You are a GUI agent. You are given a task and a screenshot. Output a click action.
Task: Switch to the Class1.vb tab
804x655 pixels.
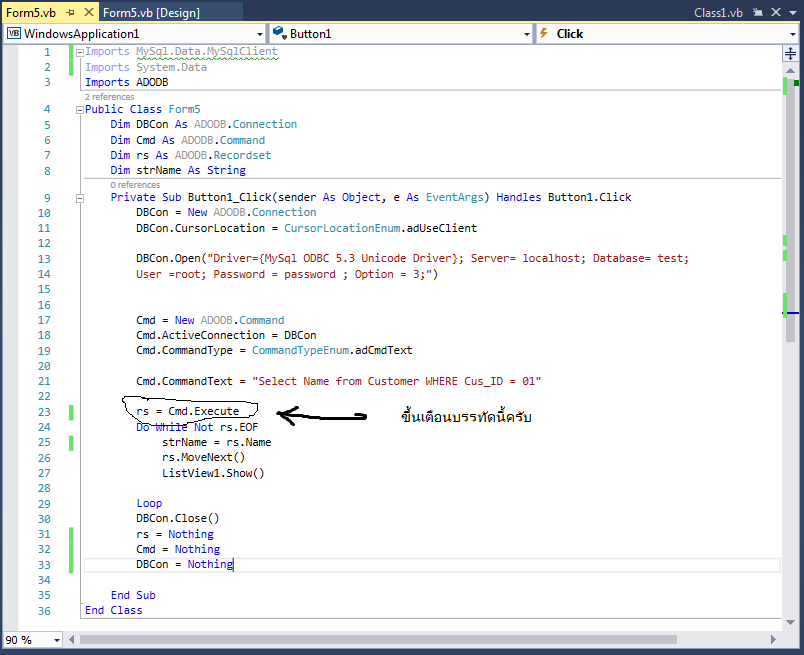click(x=718, y=12)
